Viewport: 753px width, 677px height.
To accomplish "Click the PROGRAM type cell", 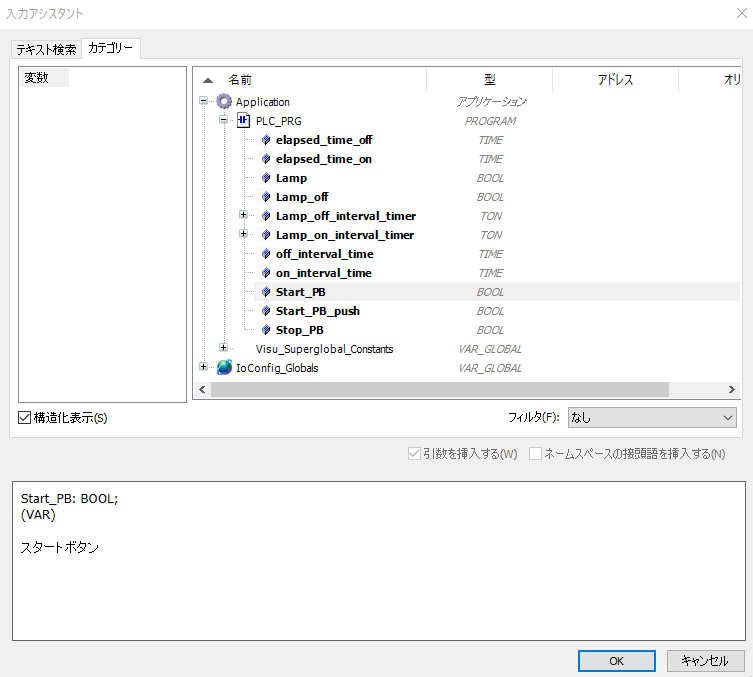I will (x=490, y=121).
